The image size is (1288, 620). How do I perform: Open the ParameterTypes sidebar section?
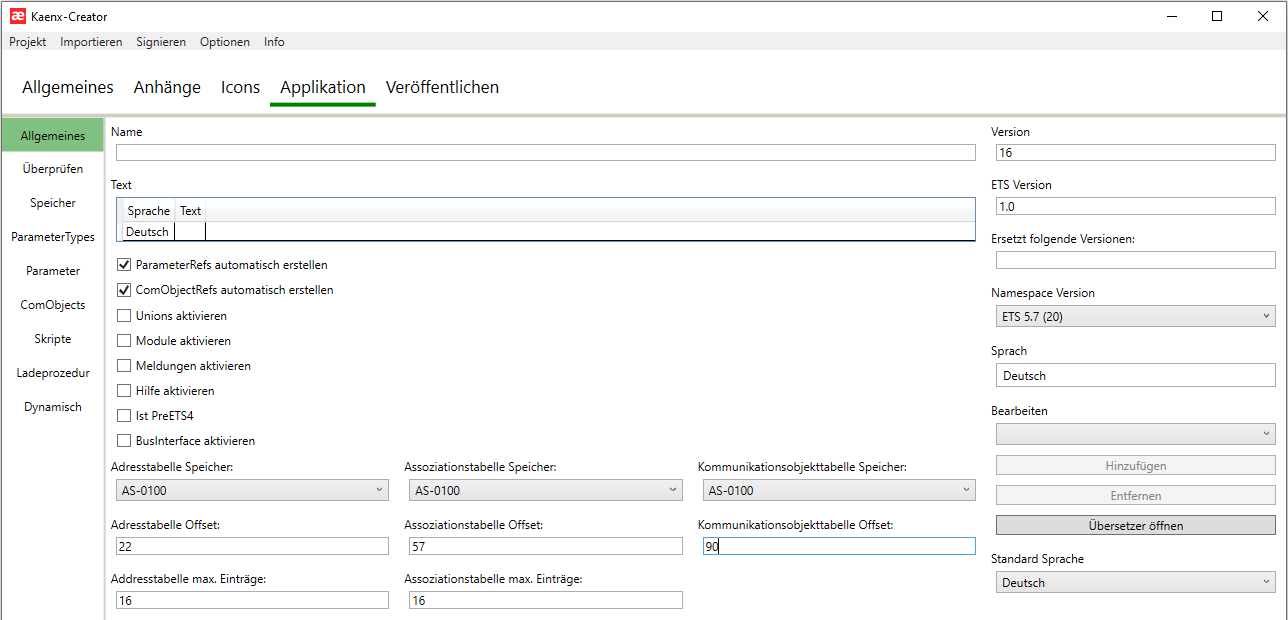tap(53, 237)
